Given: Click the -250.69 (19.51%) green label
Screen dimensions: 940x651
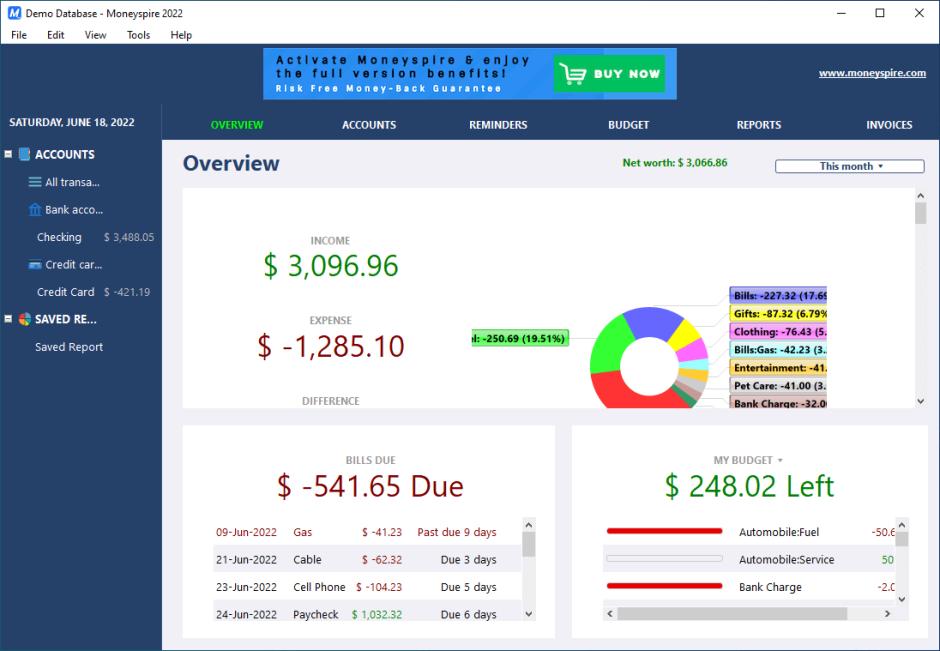Looking at the screenshot, I should [520, 338].
